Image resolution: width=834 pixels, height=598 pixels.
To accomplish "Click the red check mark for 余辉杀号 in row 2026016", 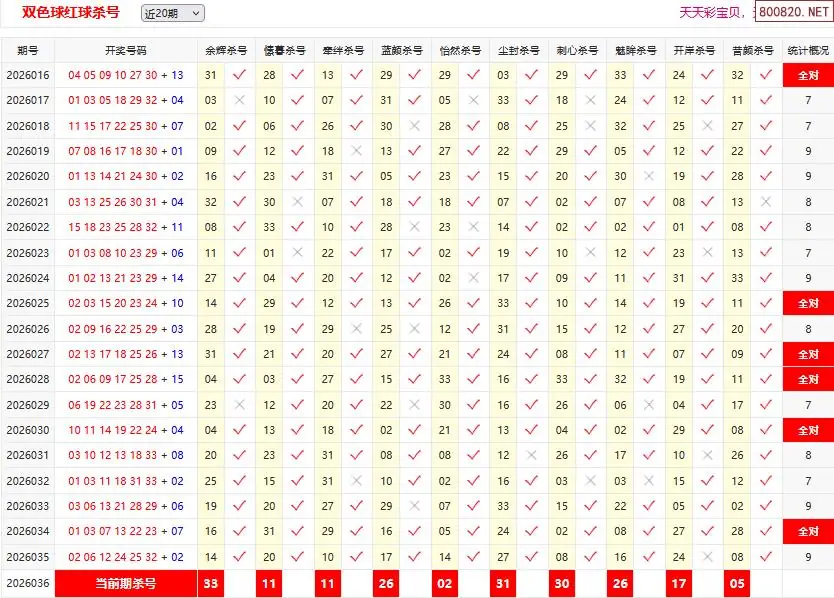I will 239,75.
